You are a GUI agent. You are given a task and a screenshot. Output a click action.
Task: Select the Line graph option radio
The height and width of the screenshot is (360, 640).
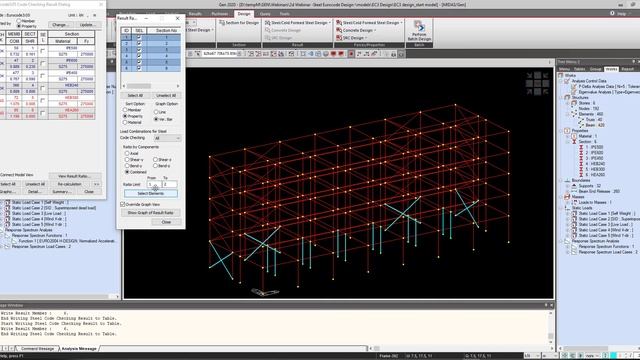point(156,112)
